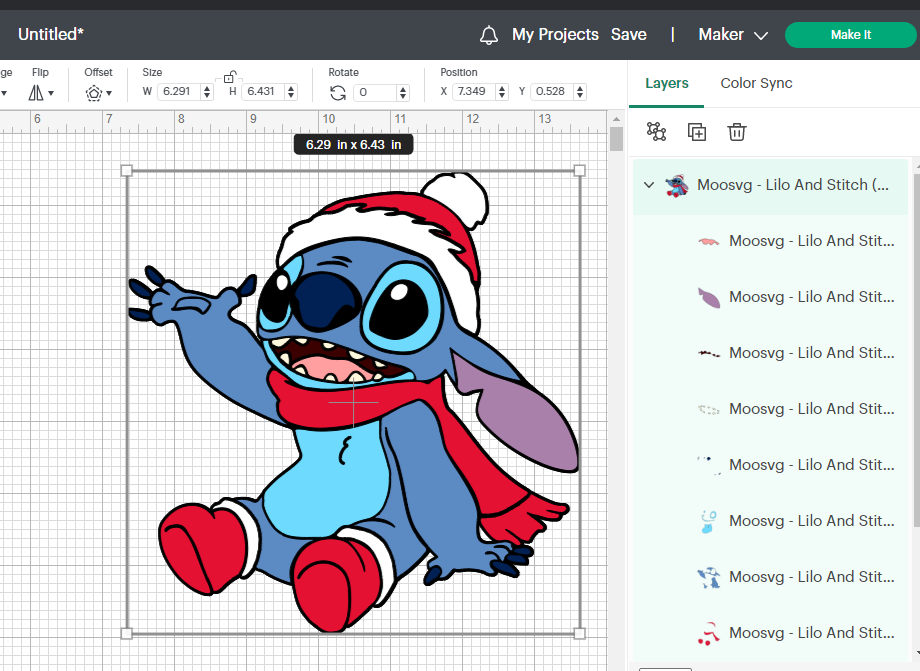Select the layer with purple ear thumbnail

[x=770, y=297]
